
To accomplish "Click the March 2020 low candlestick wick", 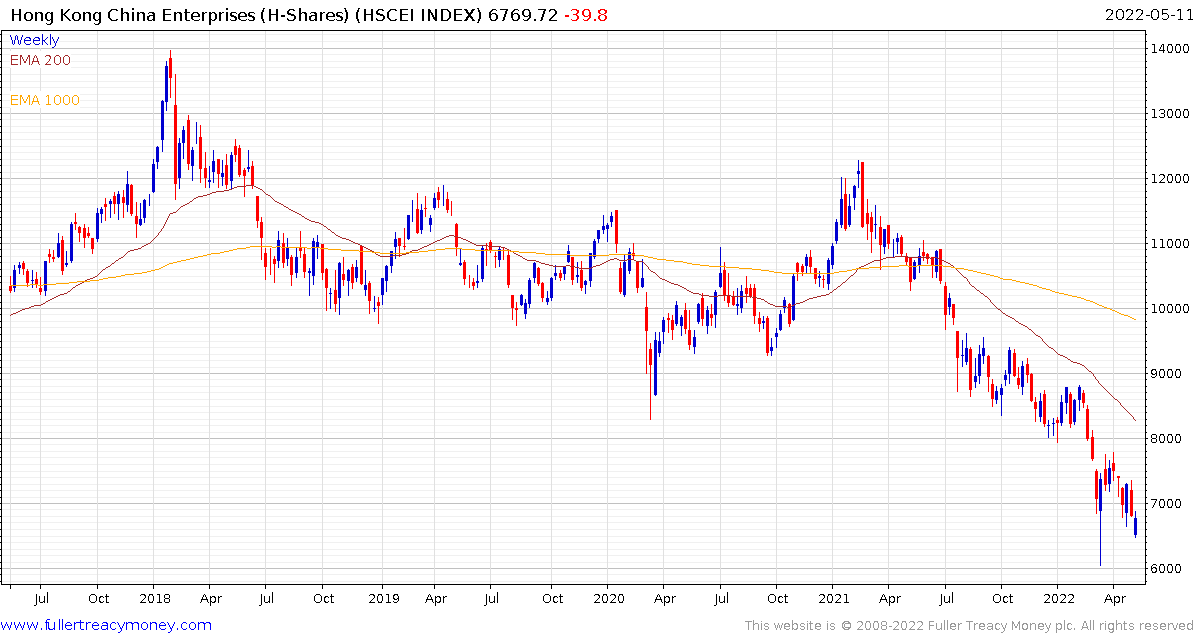I will click(x=650, y=381).
